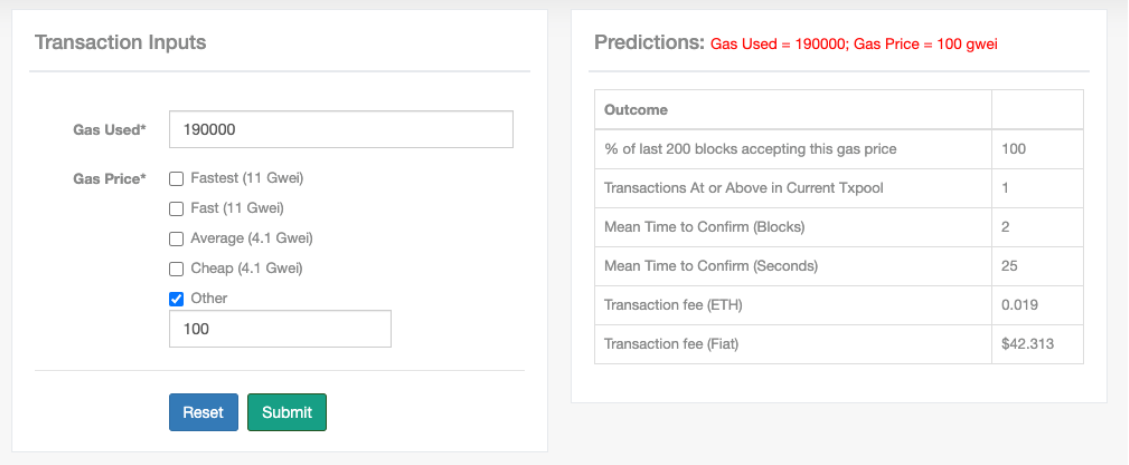
Task: Click the Transaction Inputs heading
Action: pyautogui.click(x=120, y=42)
